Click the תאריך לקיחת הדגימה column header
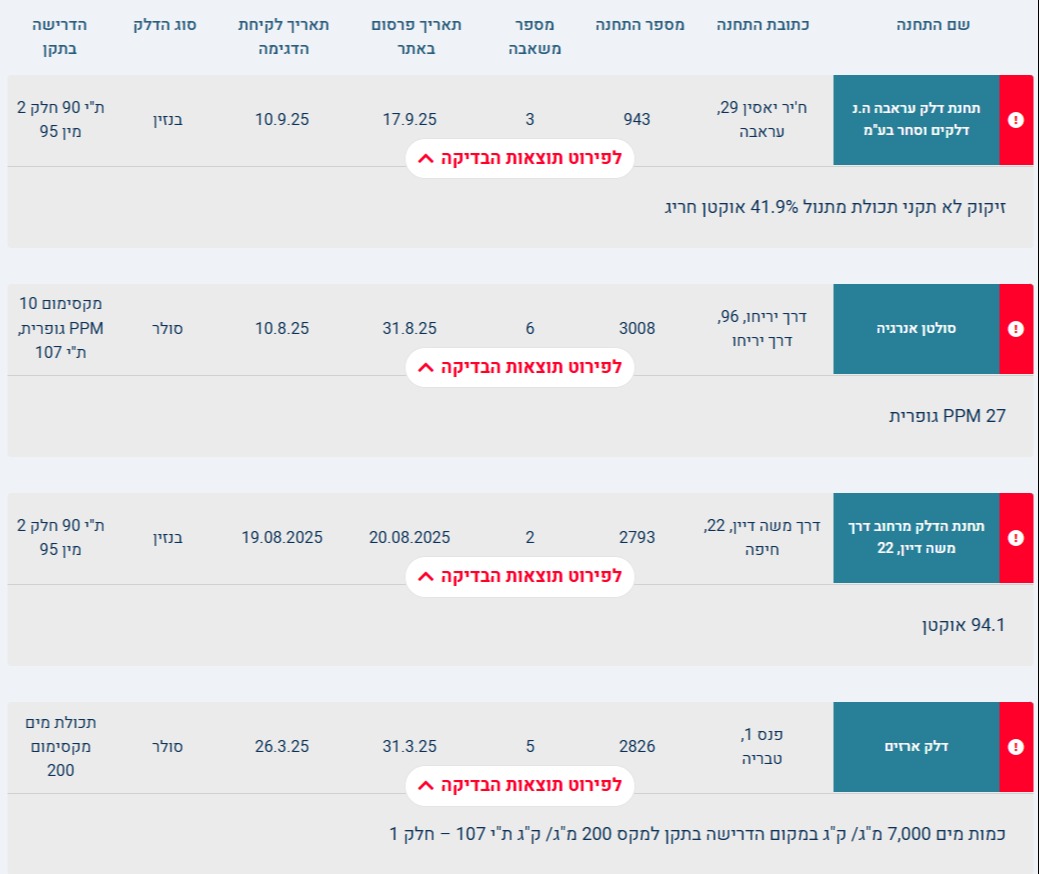The image size is (1039, 874). (284, 36)
